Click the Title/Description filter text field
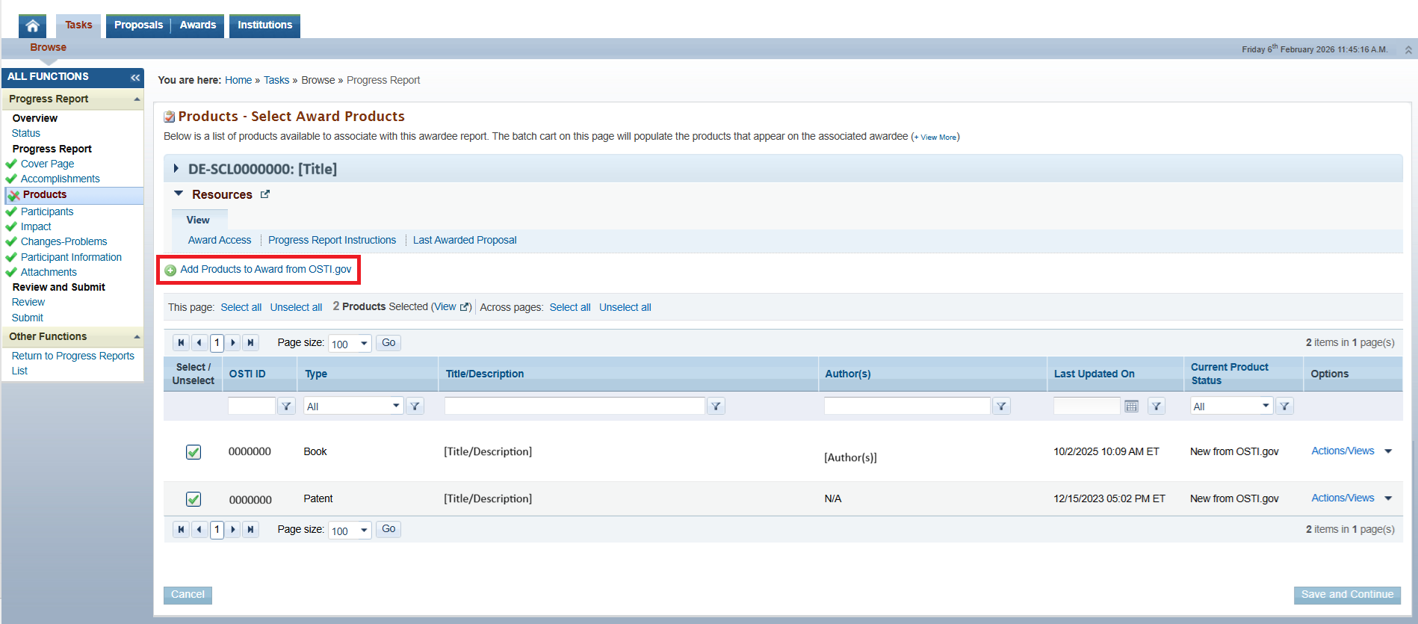Image resolution: width=1418 pixels, height=624 pixels. tap(574, 406)
